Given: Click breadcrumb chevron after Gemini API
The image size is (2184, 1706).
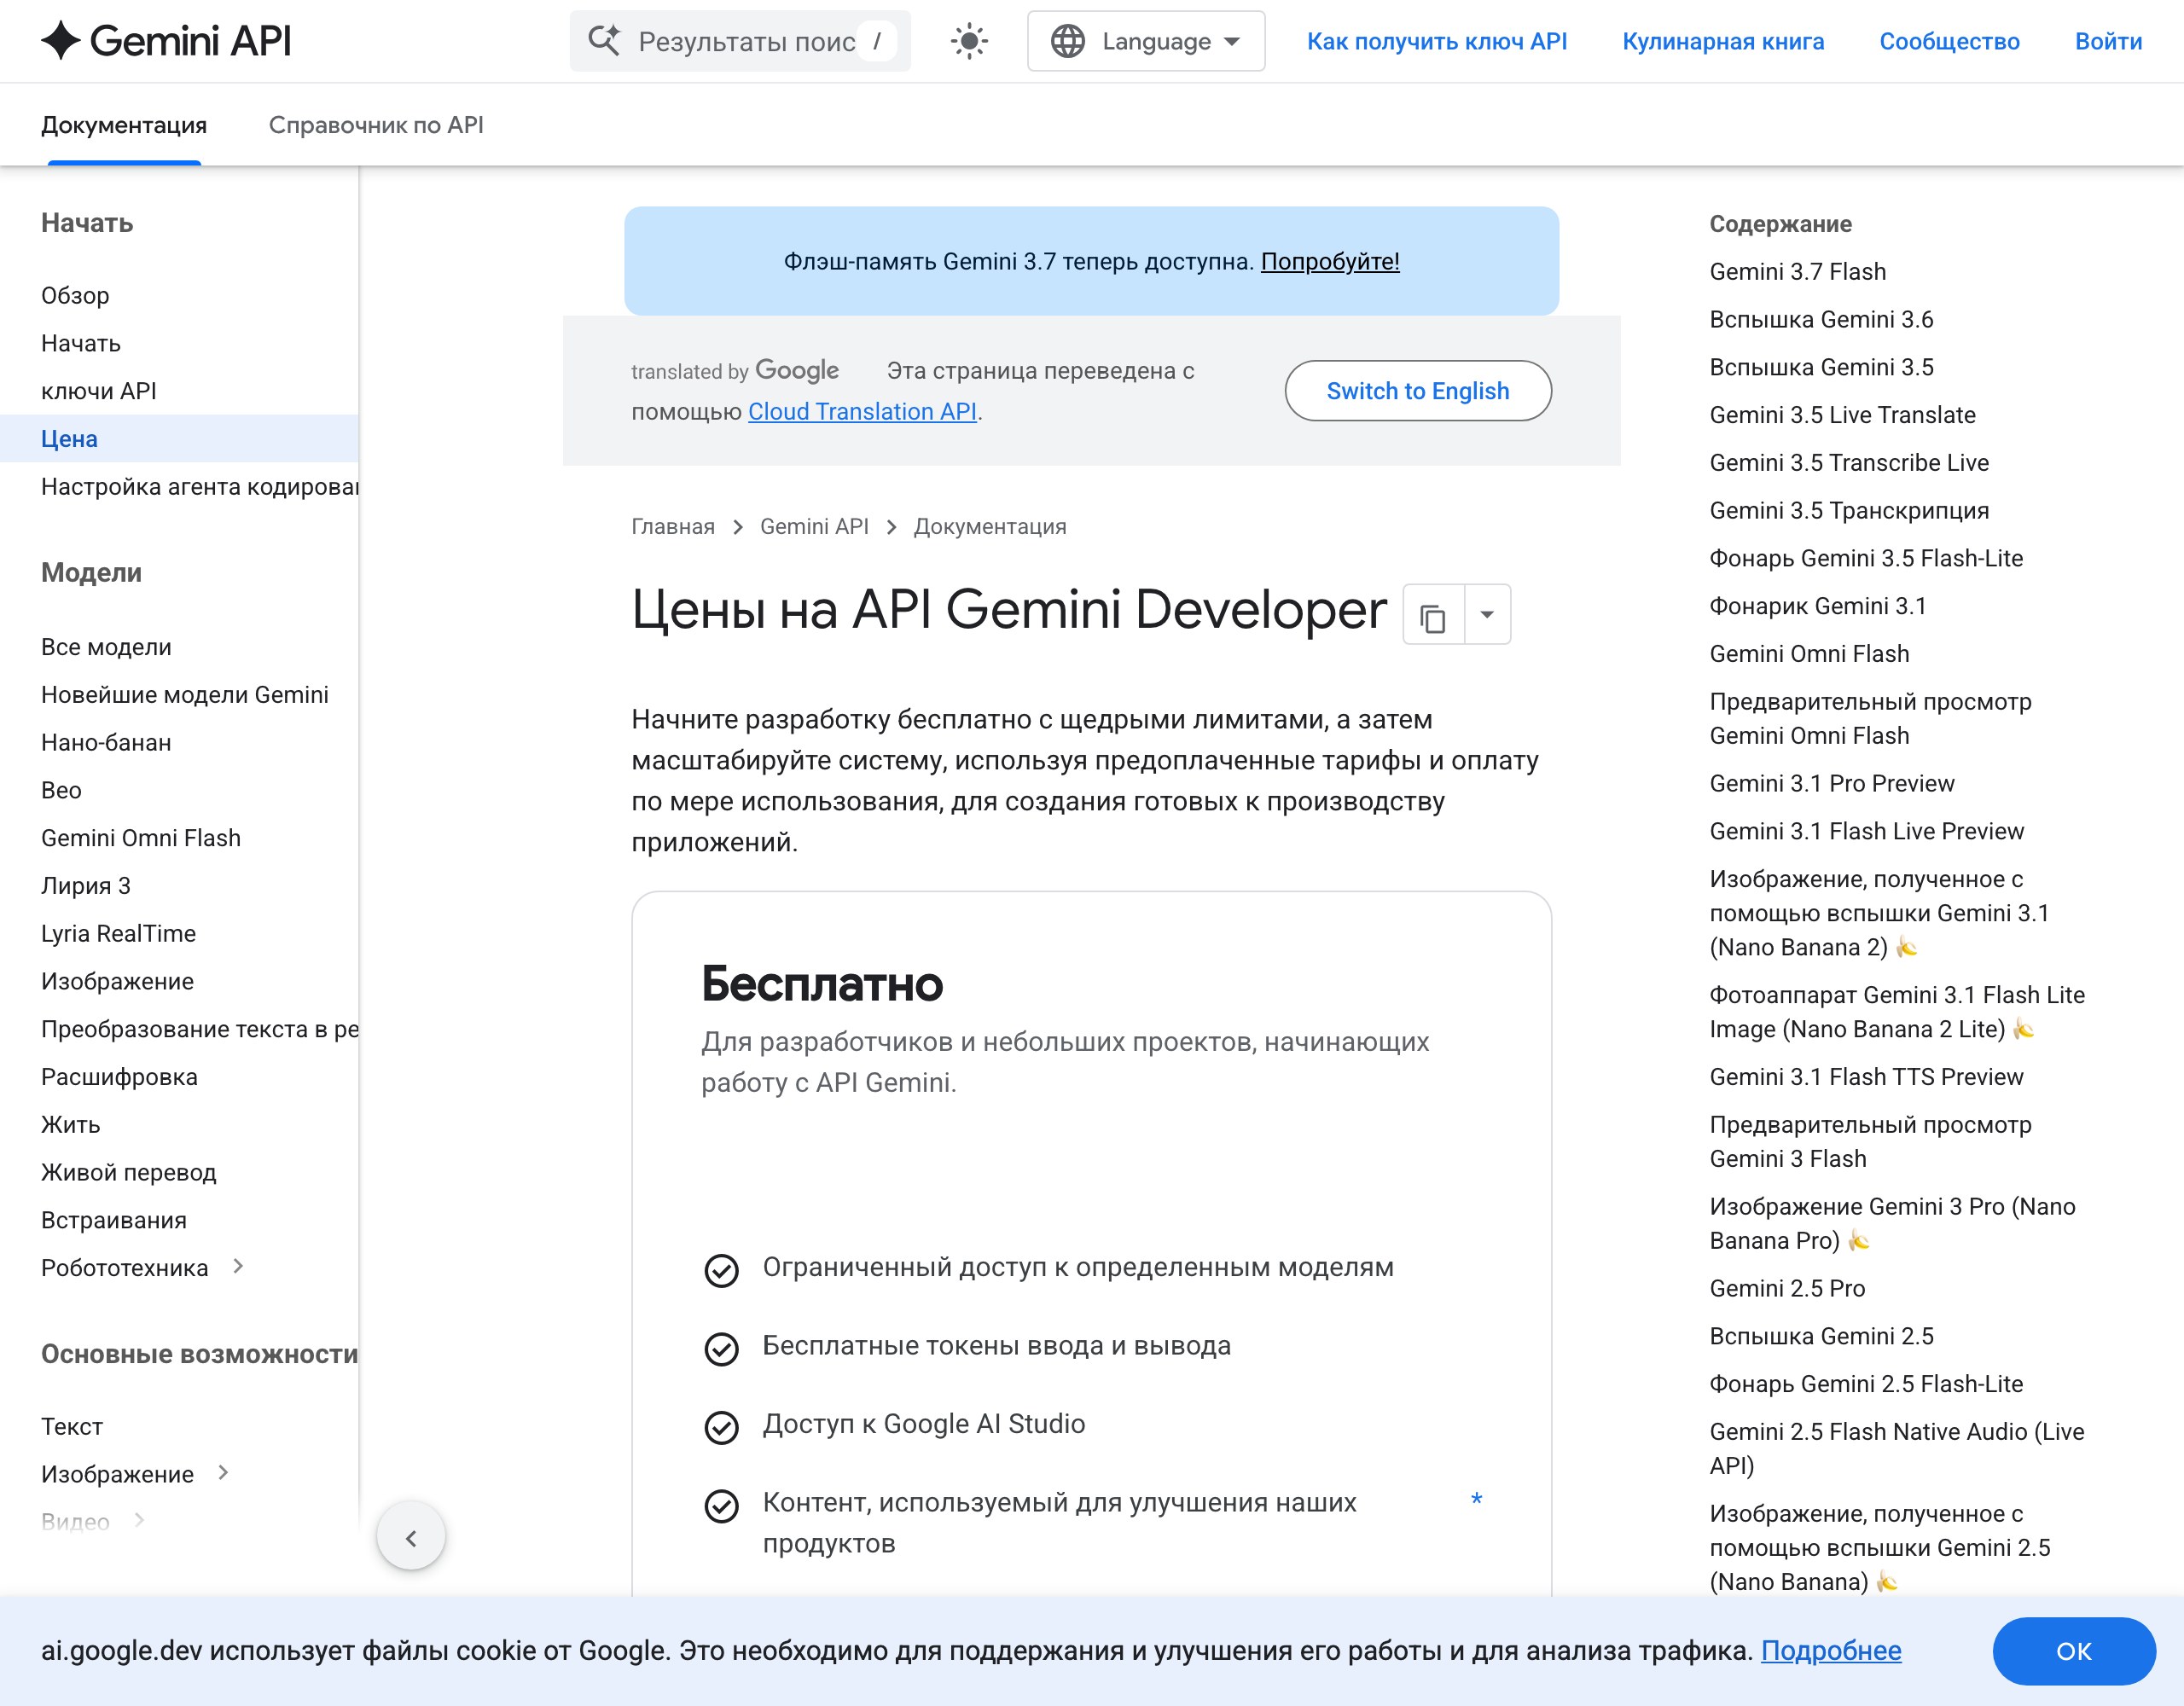Looking at the screenshot, I should click(x=891, y=527).
